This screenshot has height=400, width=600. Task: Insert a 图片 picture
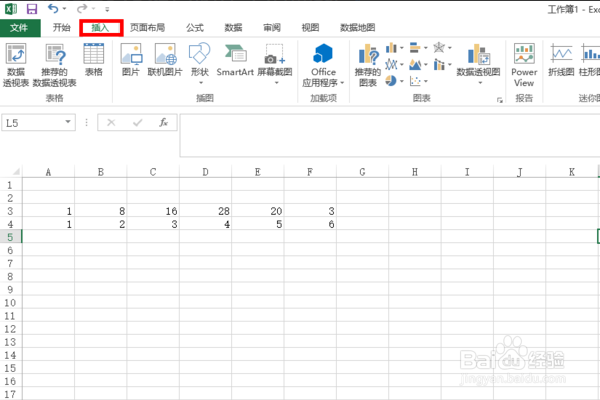pos(131,60)
